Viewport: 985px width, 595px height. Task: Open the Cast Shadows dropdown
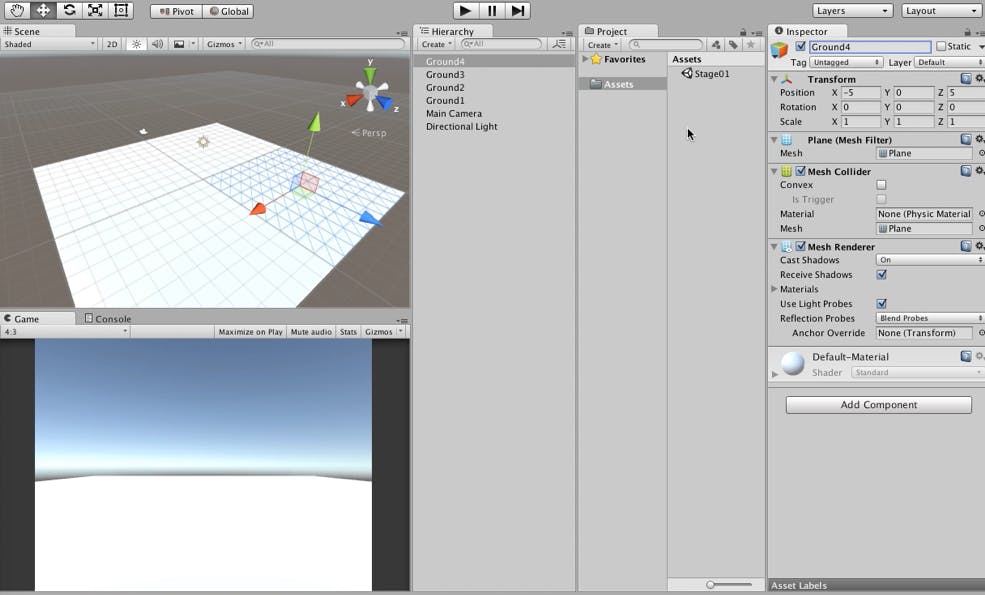pos(930,259)
